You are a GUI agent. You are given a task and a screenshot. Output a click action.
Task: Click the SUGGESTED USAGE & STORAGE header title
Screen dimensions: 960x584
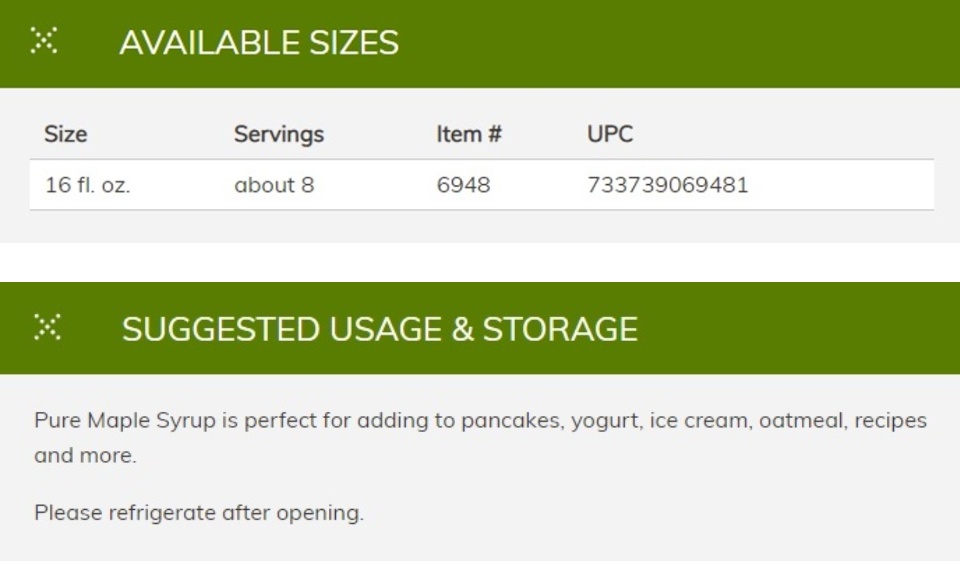tap(380, 329)
